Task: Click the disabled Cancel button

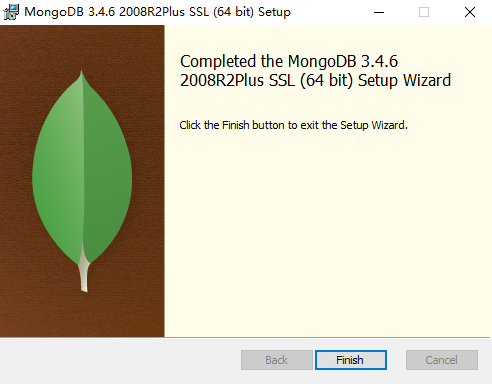Action: 442,360
